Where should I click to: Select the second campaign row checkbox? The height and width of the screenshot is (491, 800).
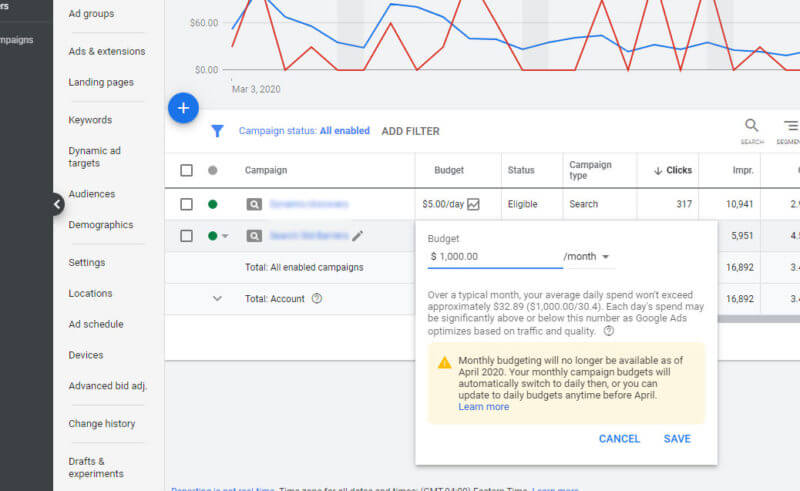(186, 236)
